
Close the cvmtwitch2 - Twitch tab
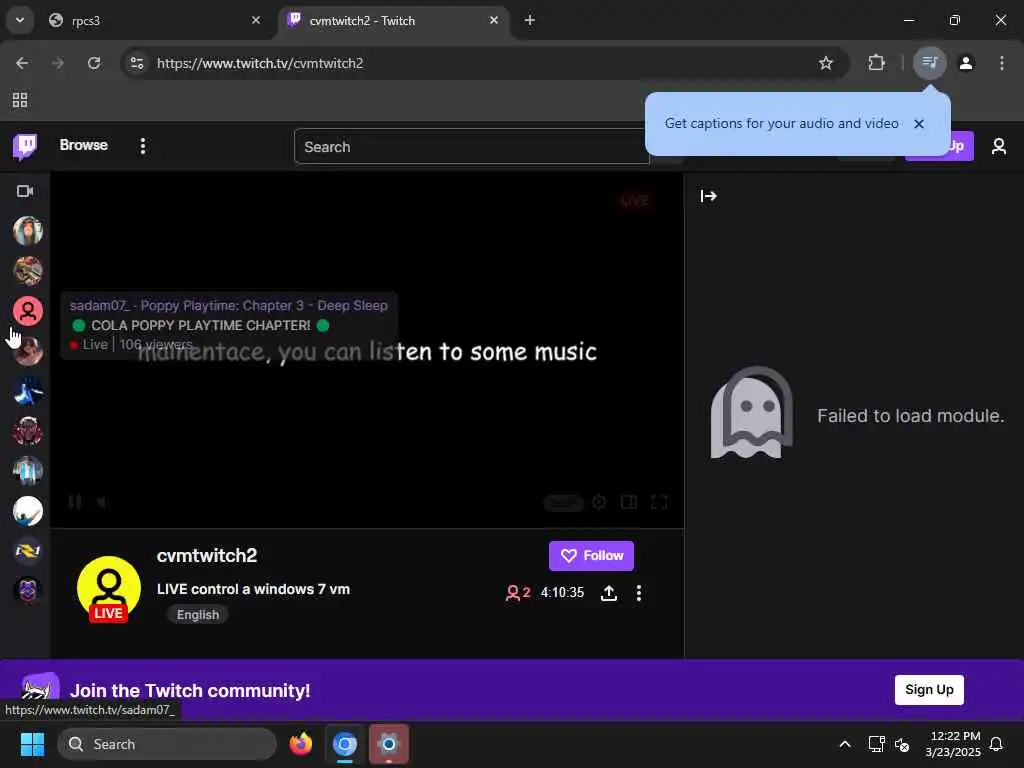pos(494,20)
